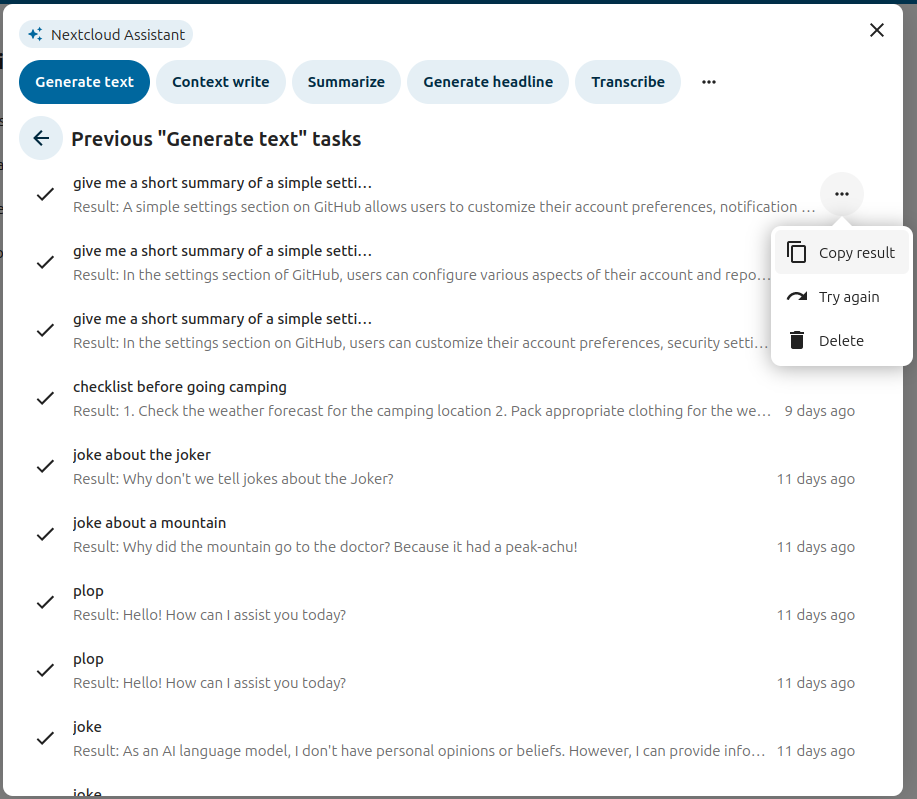Click the copy icon beside Copy result
Image resolution: width=917 pixels, height=799 pixels.
click(x=797, y=253)
